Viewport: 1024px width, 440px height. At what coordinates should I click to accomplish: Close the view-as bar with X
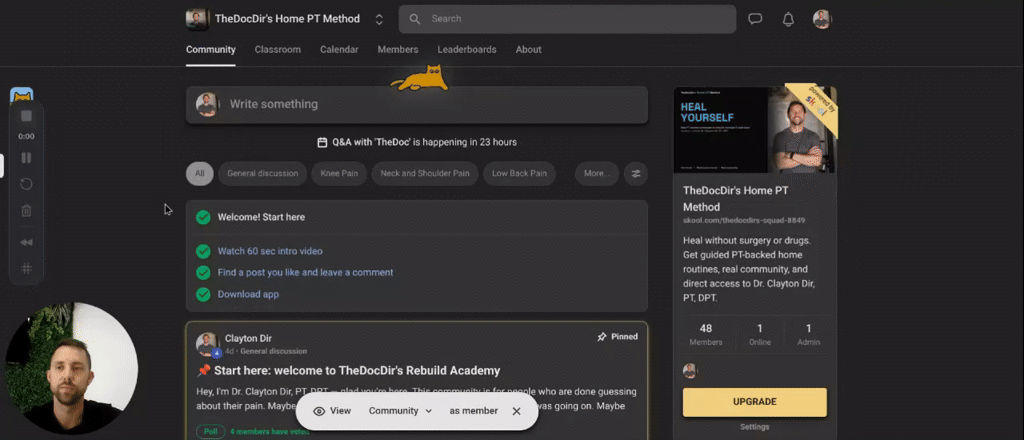point(517,411)
